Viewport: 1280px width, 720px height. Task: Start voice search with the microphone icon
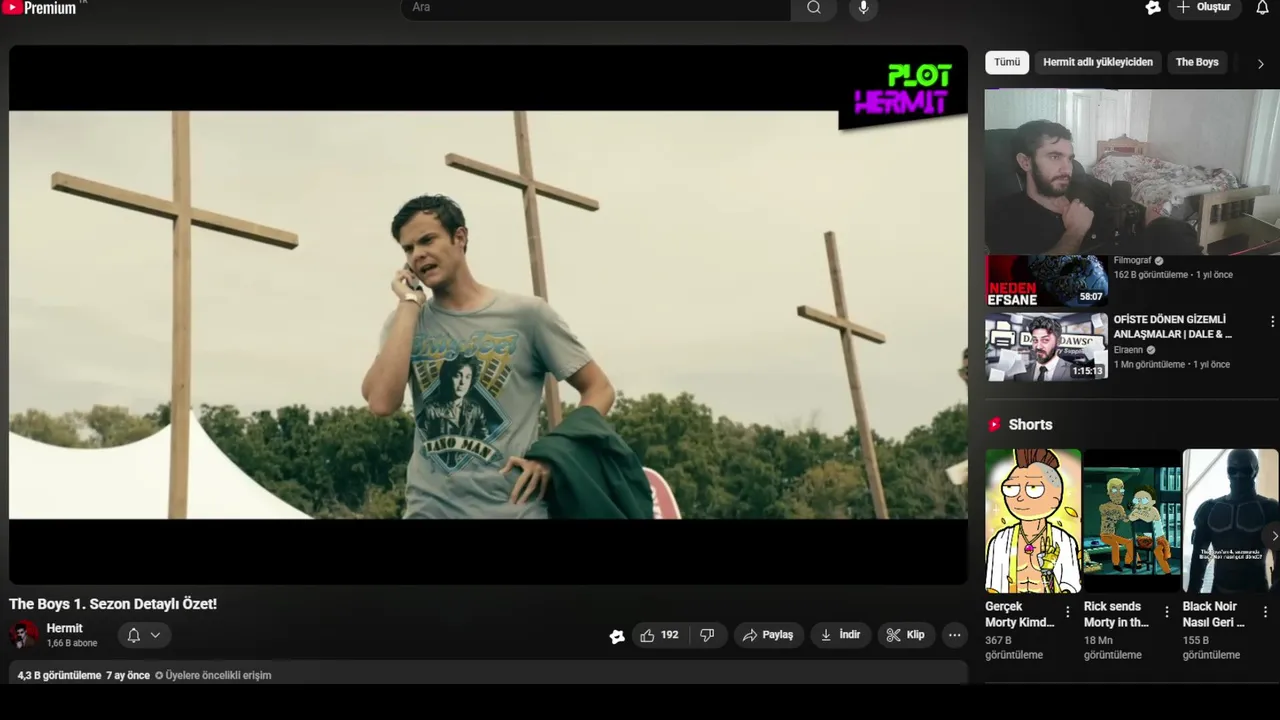tap(864, 8)
